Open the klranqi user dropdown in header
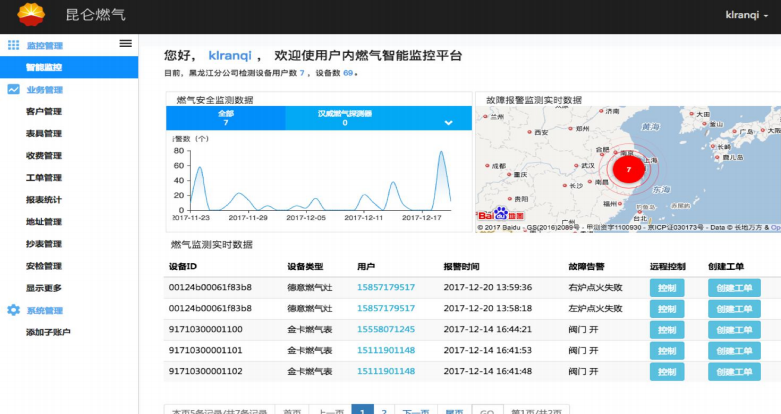 point(749,15)
